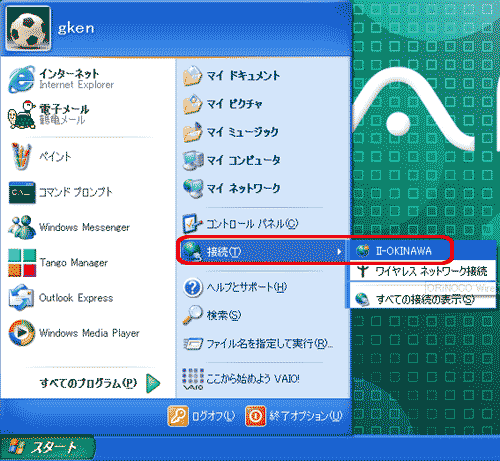
Task: Open the マイ ドキュメント folder icon
Action: (192, 76)
